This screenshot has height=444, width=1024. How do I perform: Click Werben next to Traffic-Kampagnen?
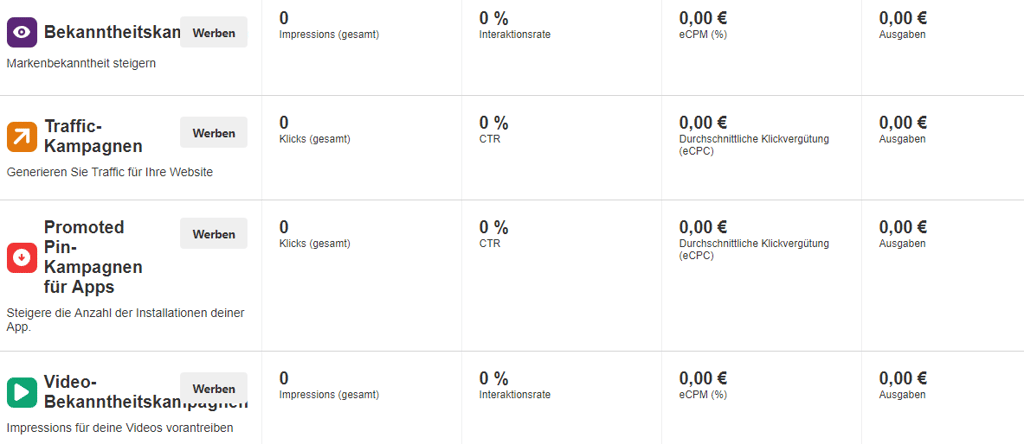pos(214,133)
